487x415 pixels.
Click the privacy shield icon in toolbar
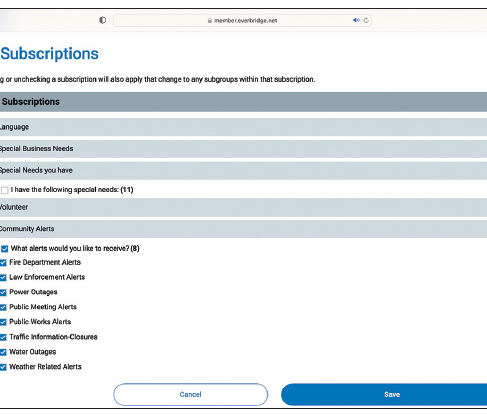[x=103, y=20]
